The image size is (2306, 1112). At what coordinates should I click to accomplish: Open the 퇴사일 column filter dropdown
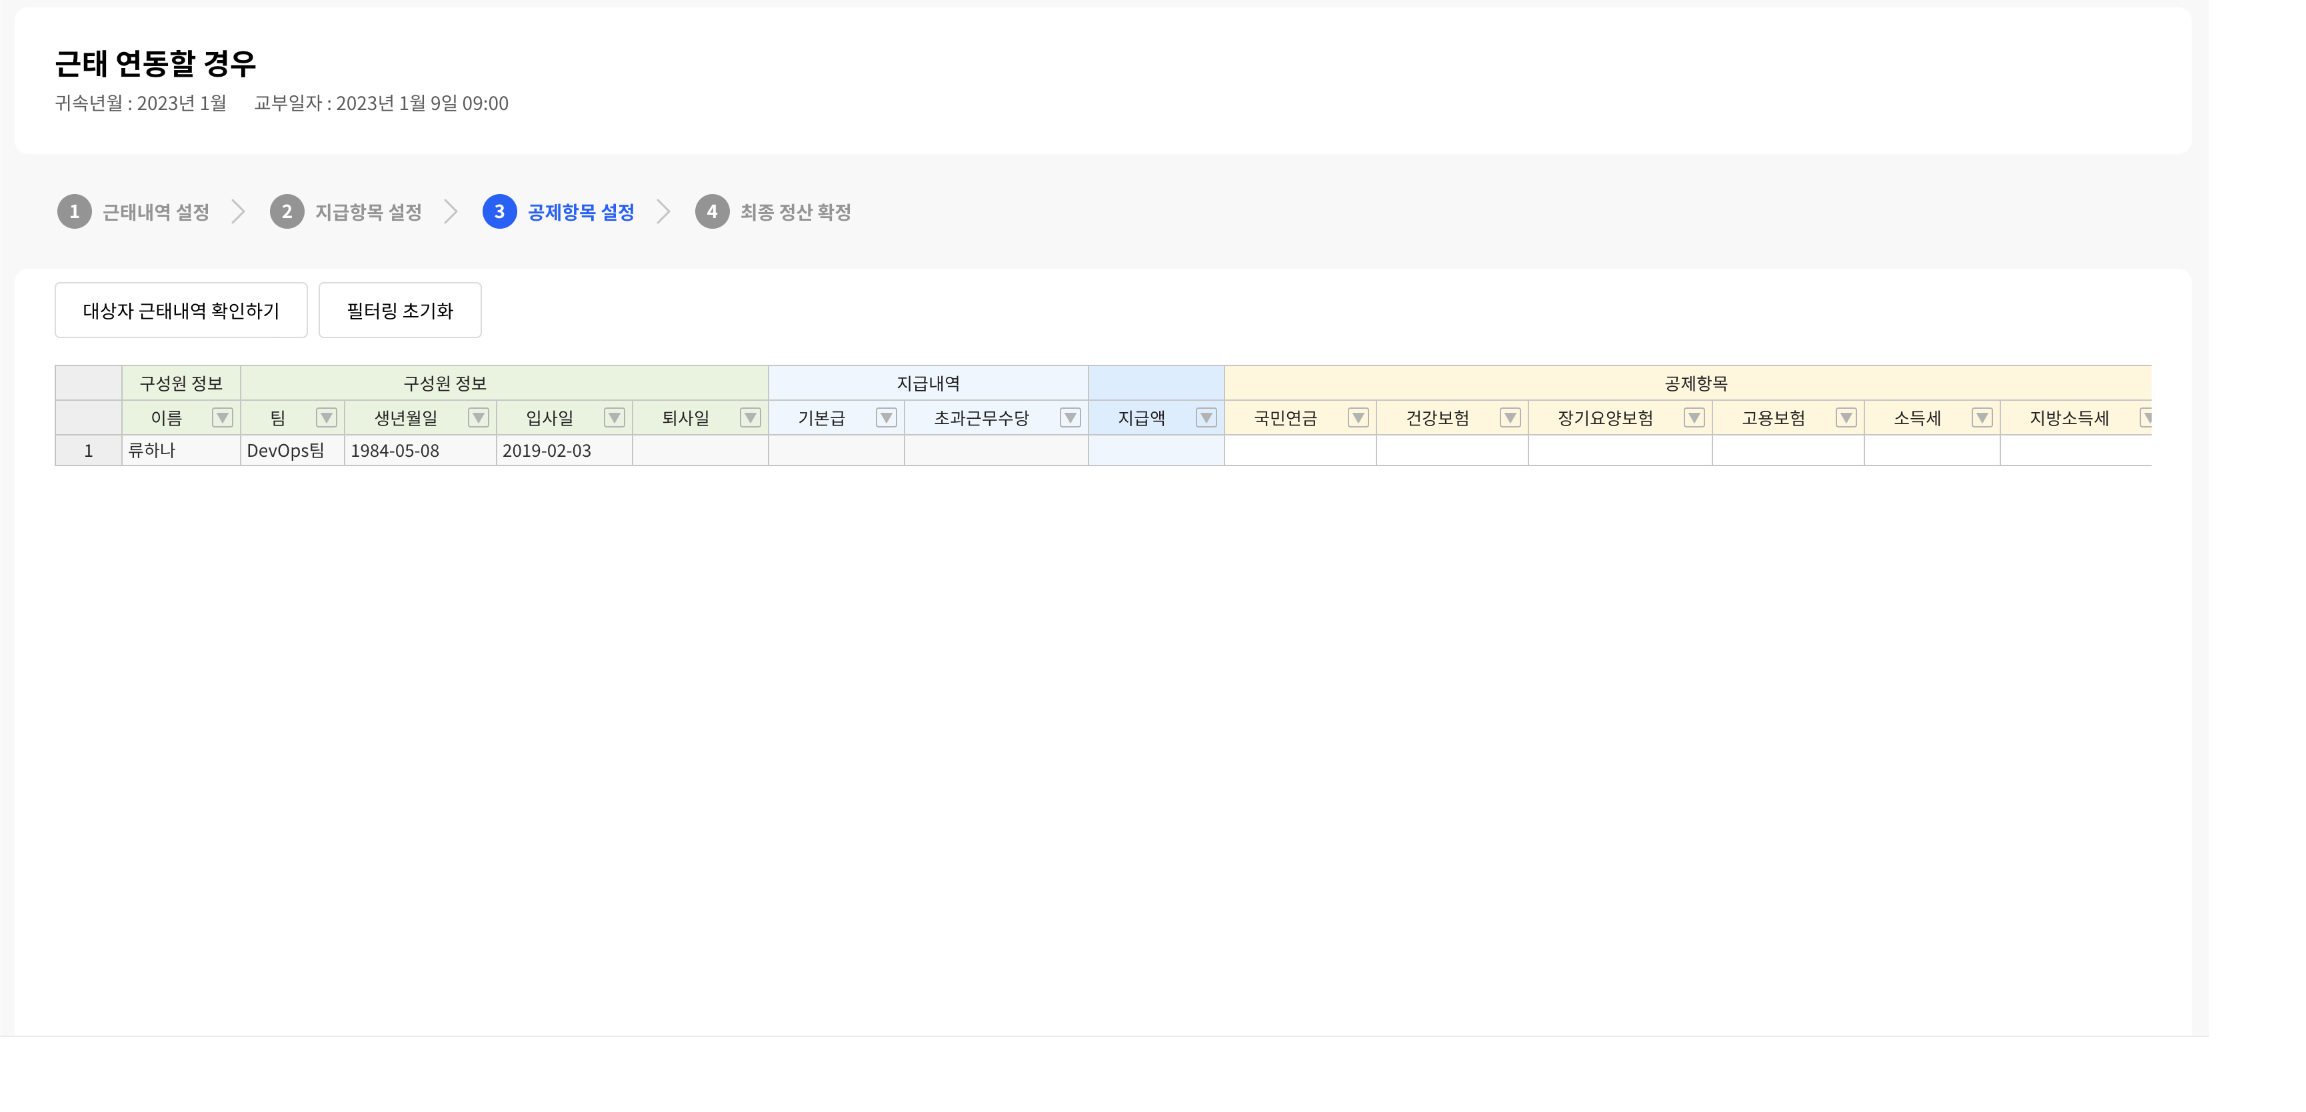tap(750, 418)
